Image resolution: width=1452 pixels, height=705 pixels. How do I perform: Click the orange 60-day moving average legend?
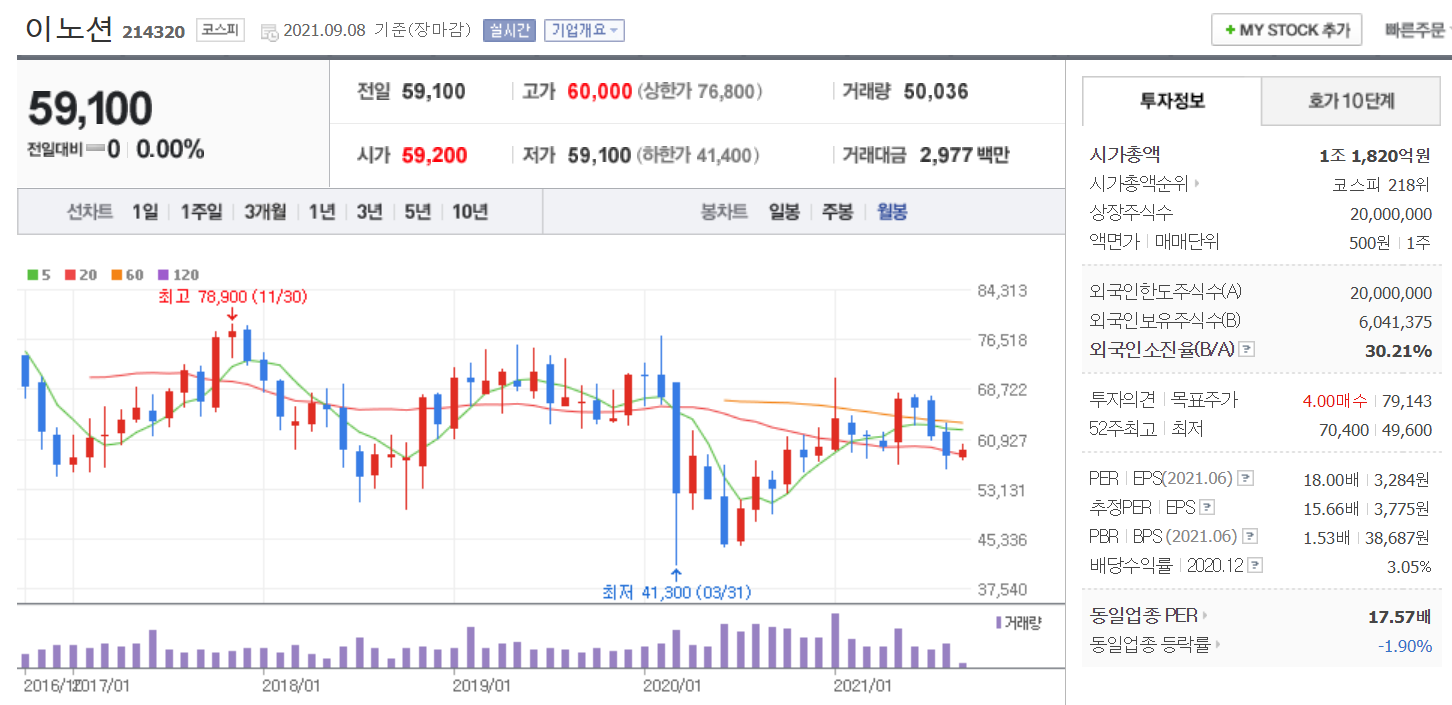(x=127, y=274)
